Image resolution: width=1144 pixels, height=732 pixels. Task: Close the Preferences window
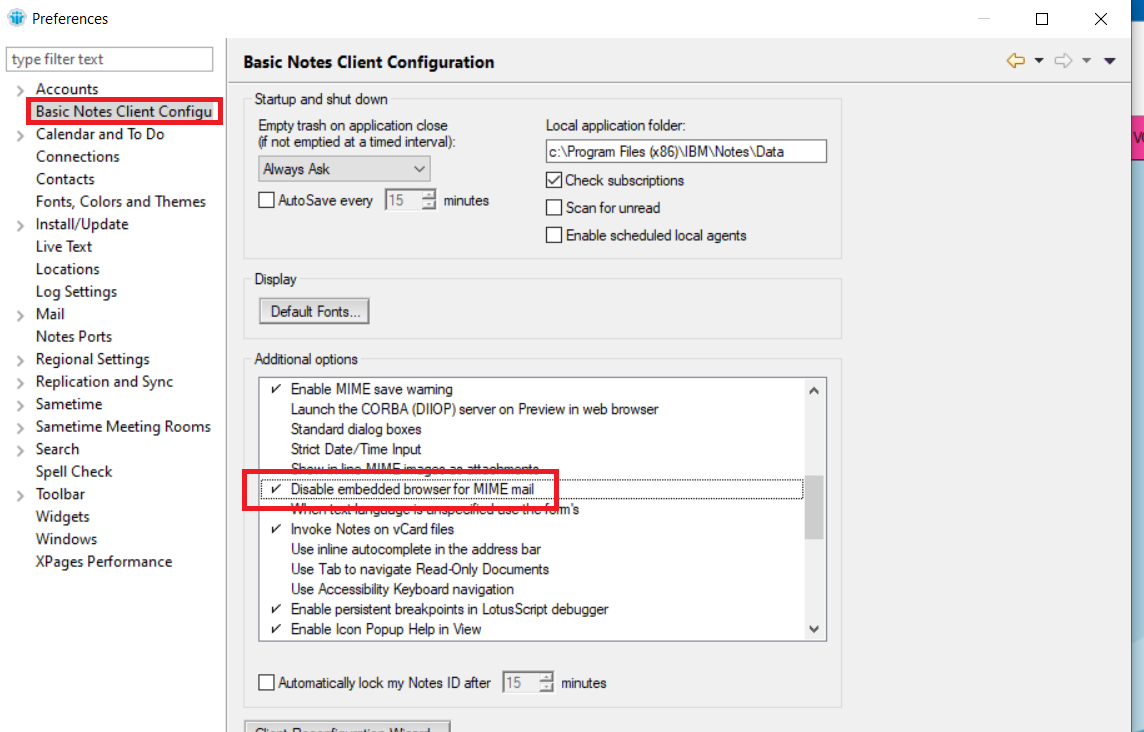tap(1101, 18)
